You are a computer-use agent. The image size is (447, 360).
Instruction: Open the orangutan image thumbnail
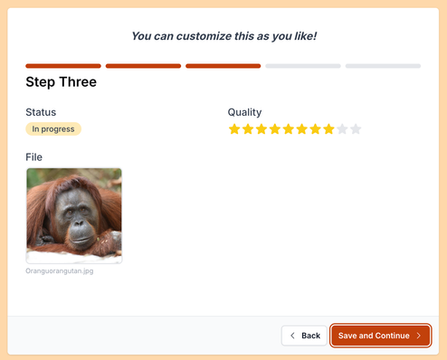[74, 216]
